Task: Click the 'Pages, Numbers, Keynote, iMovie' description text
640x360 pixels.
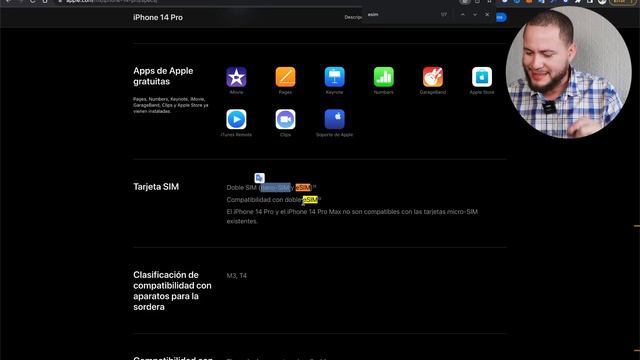Action: pyautogui.click(x=171, y=105)
